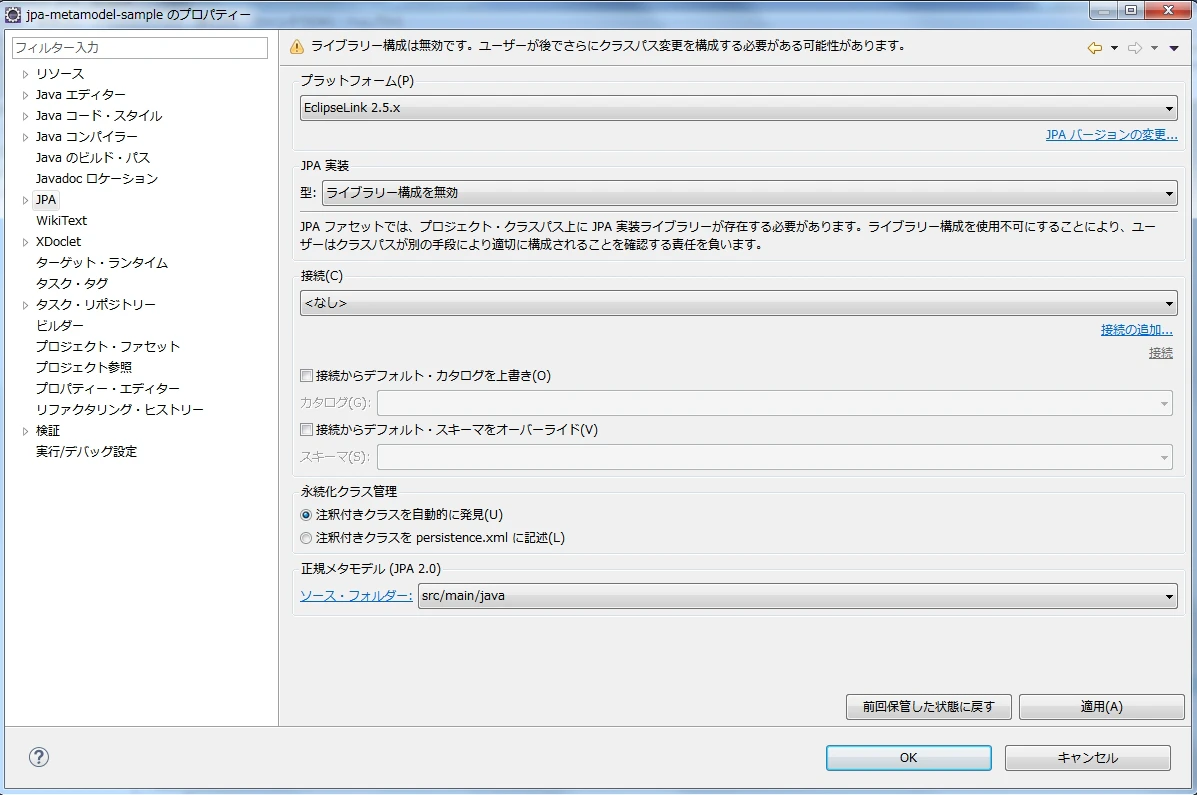This screenshot has height=795, width=1197.
Task: Click the back navigation arrow icon
Action: 1095,48
